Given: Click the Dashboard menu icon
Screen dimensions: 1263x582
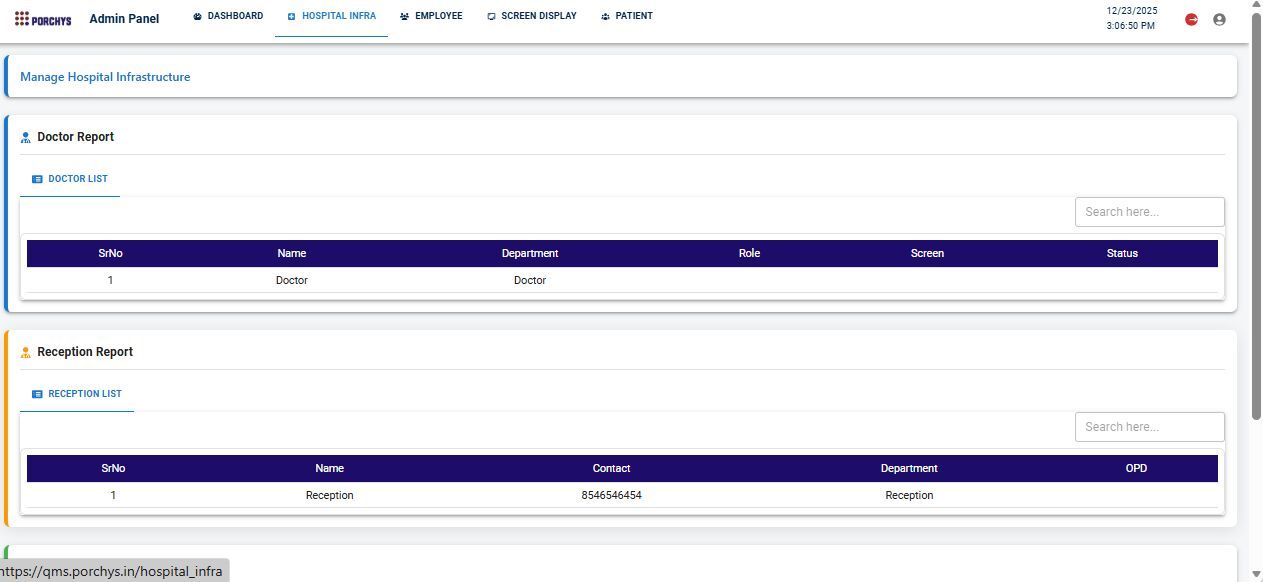Looking at the screenshot, I should [x=198, y=17].
